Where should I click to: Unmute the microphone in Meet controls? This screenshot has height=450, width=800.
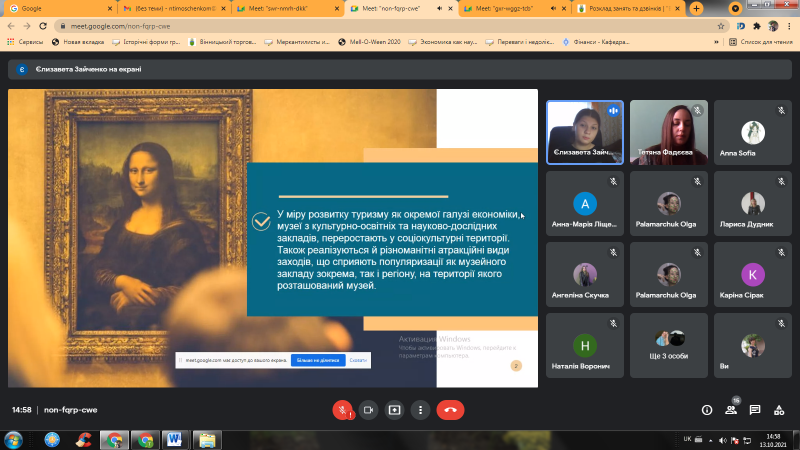tap(343, 410)
